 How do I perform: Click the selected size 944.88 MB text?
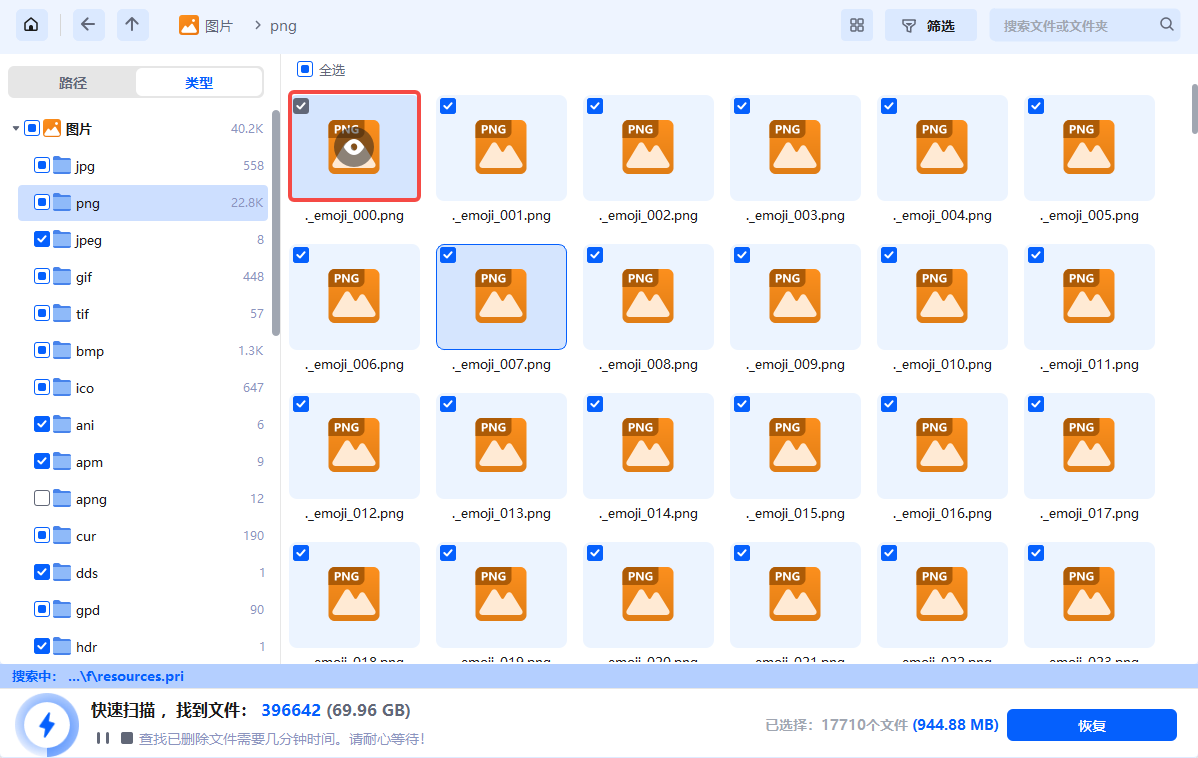point(956,724)
